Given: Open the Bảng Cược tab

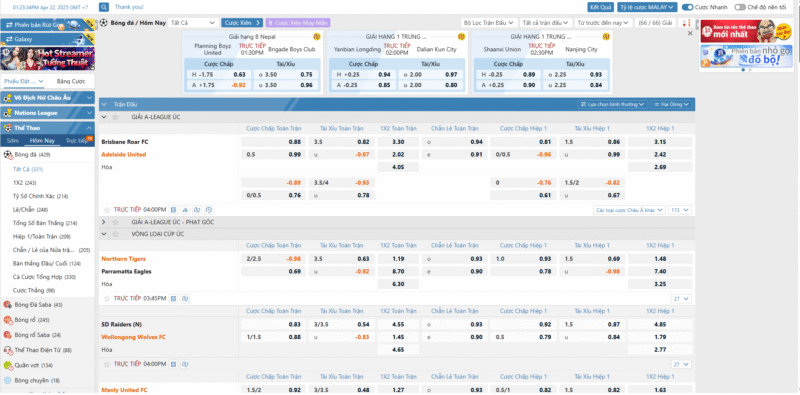Looking at the screenshot, I should tap(71, 81).
